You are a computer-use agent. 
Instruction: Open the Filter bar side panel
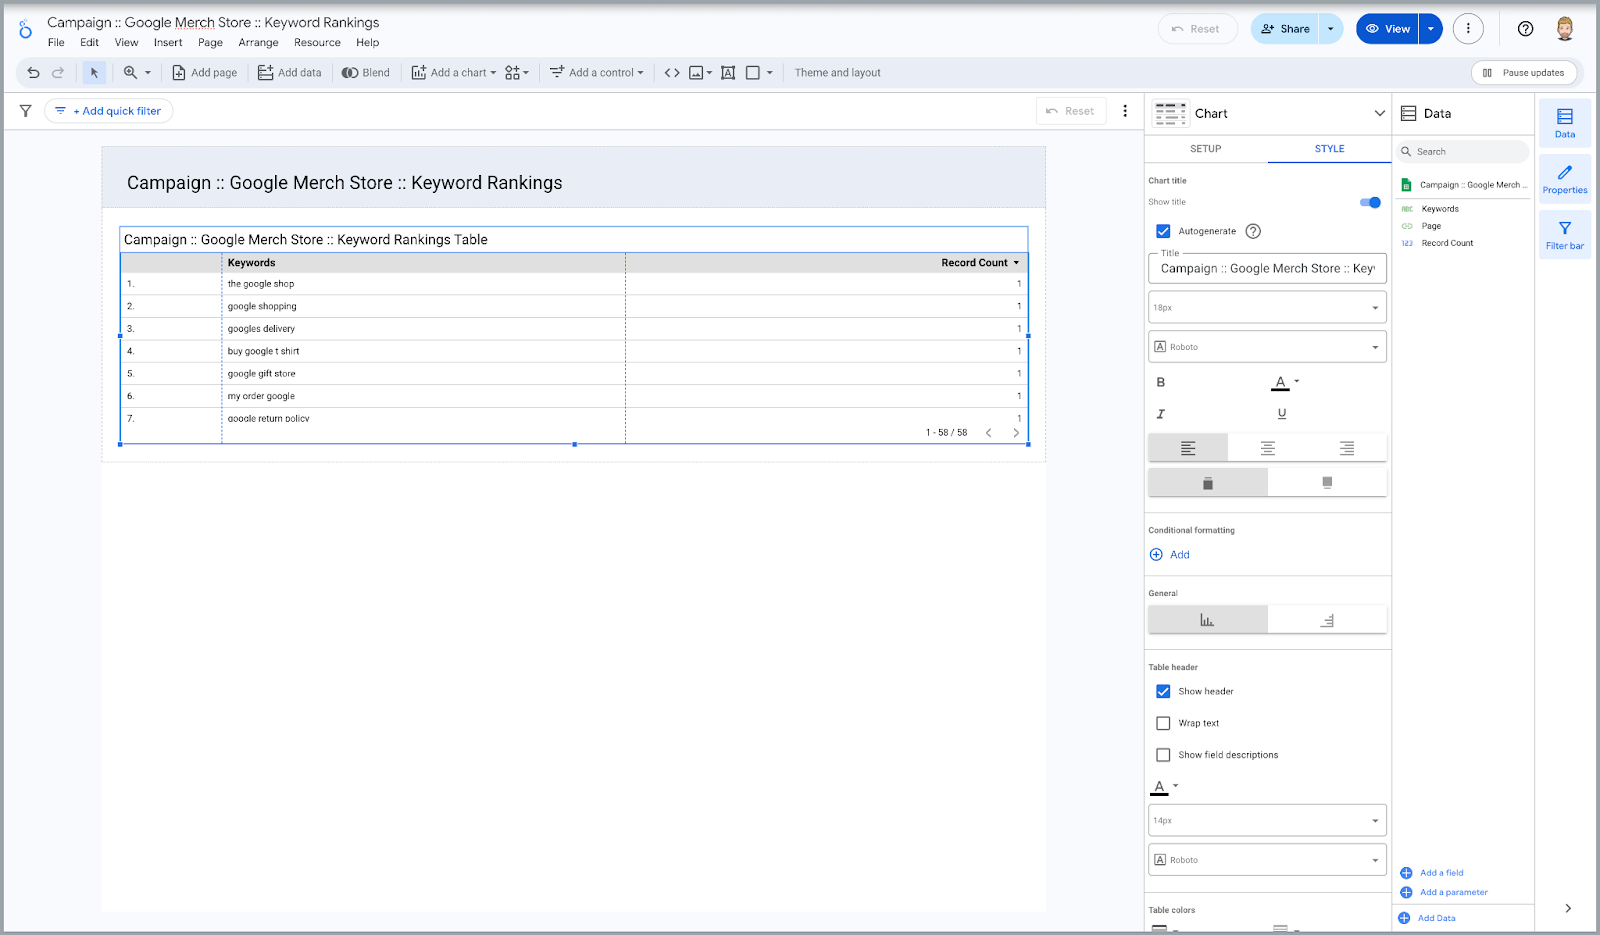pyautogui.click(x=1565, y=235)
